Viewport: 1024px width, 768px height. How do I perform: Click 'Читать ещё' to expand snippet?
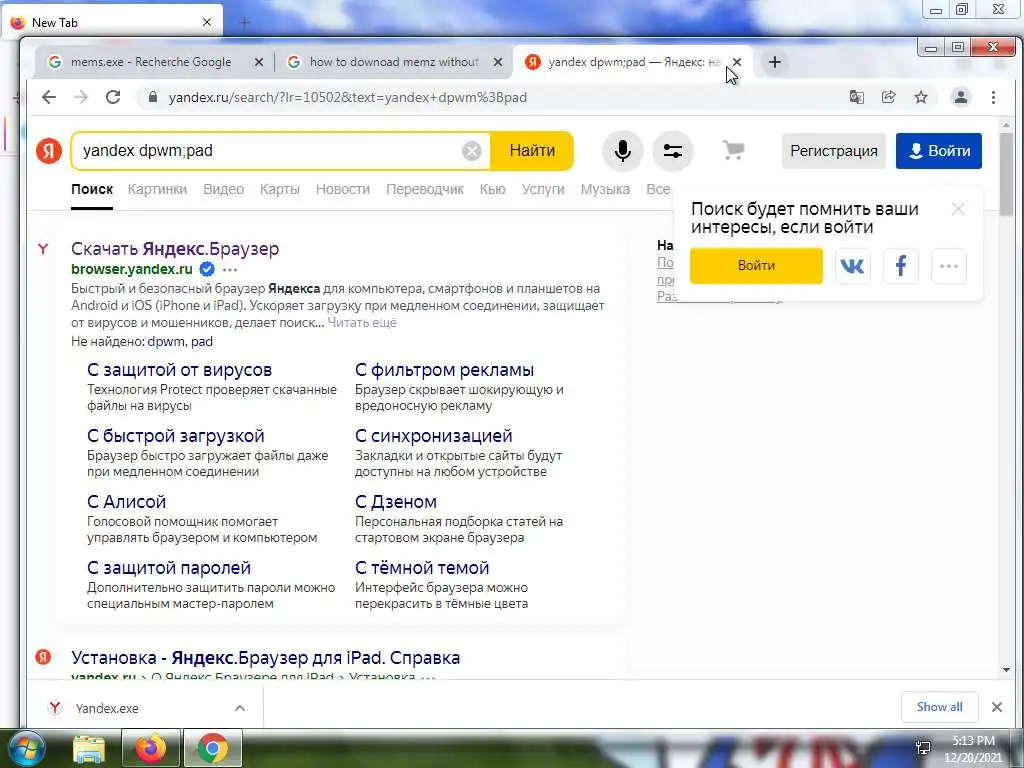click(362, 323)
